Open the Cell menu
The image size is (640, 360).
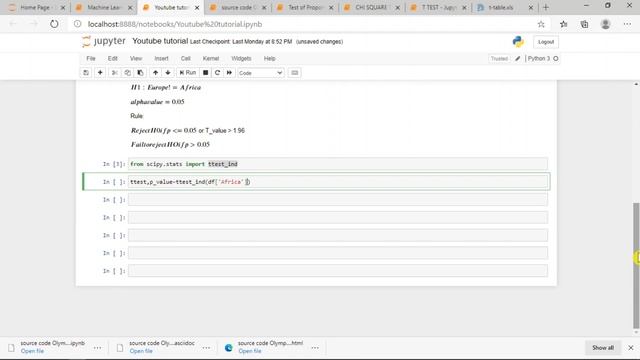coord(186,58)
